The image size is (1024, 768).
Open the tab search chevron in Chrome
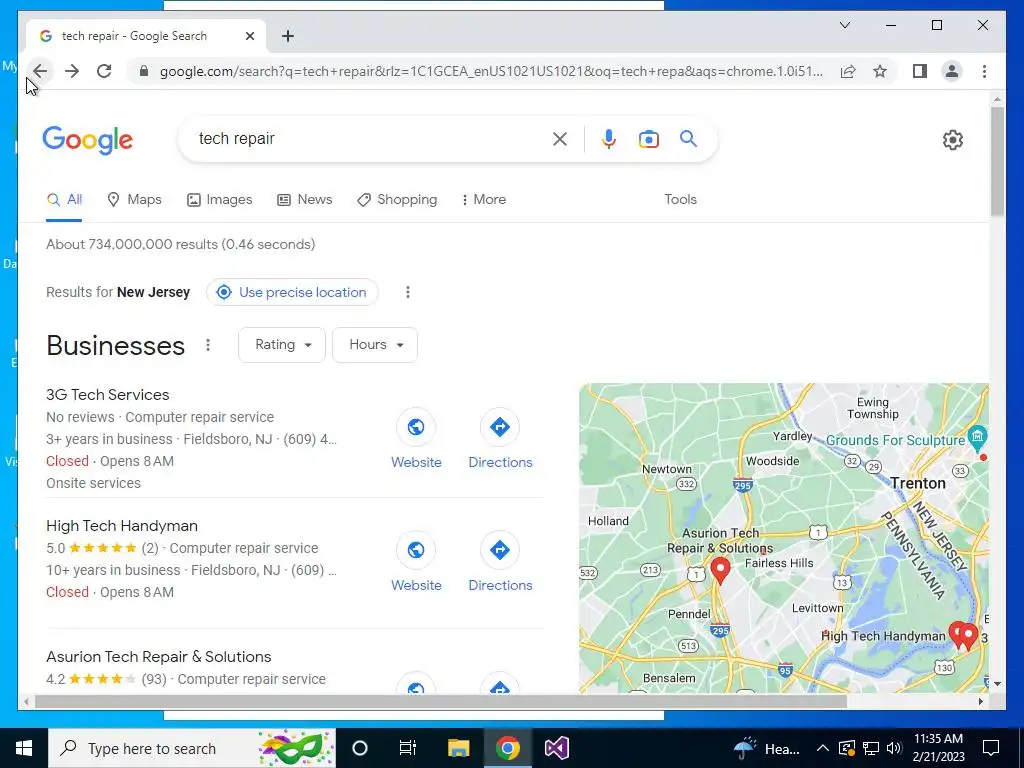click(x=845, y=25)
